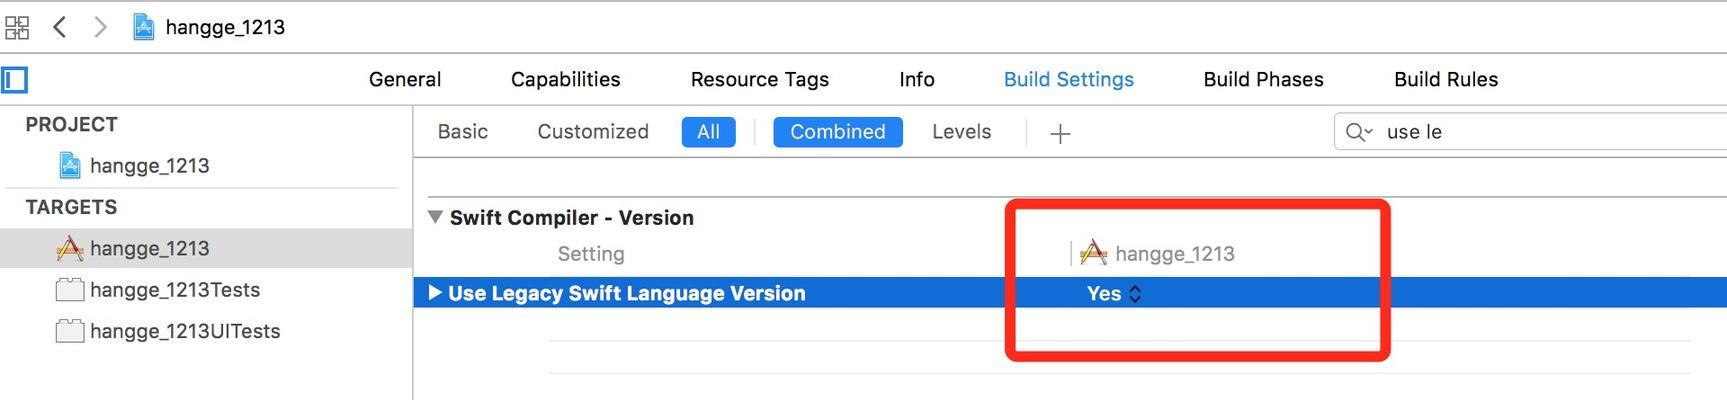Switch to the General tab
This screenshot has width=1727, height=400.
(405, 79)
